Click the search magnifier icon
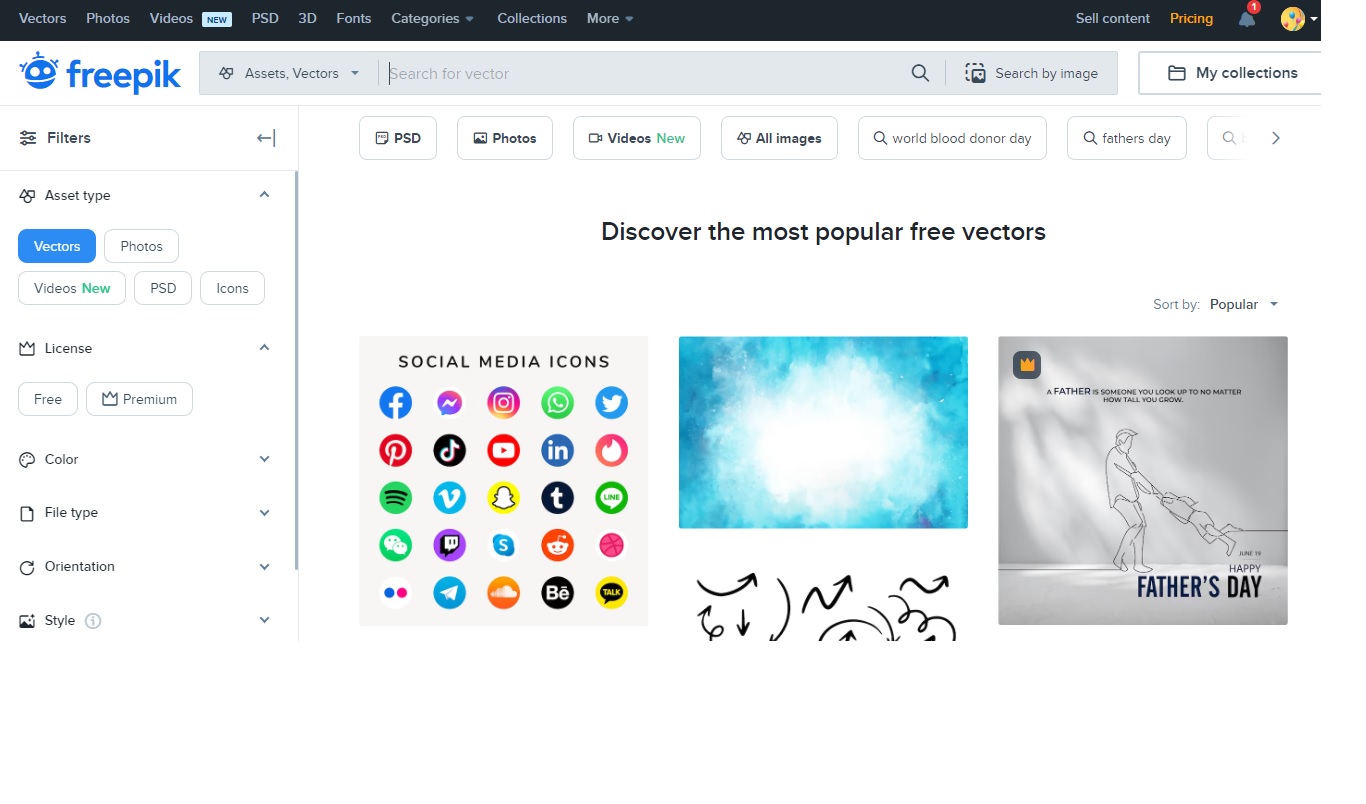Viewport: 1366px width, 804px height. pos(920,73)
